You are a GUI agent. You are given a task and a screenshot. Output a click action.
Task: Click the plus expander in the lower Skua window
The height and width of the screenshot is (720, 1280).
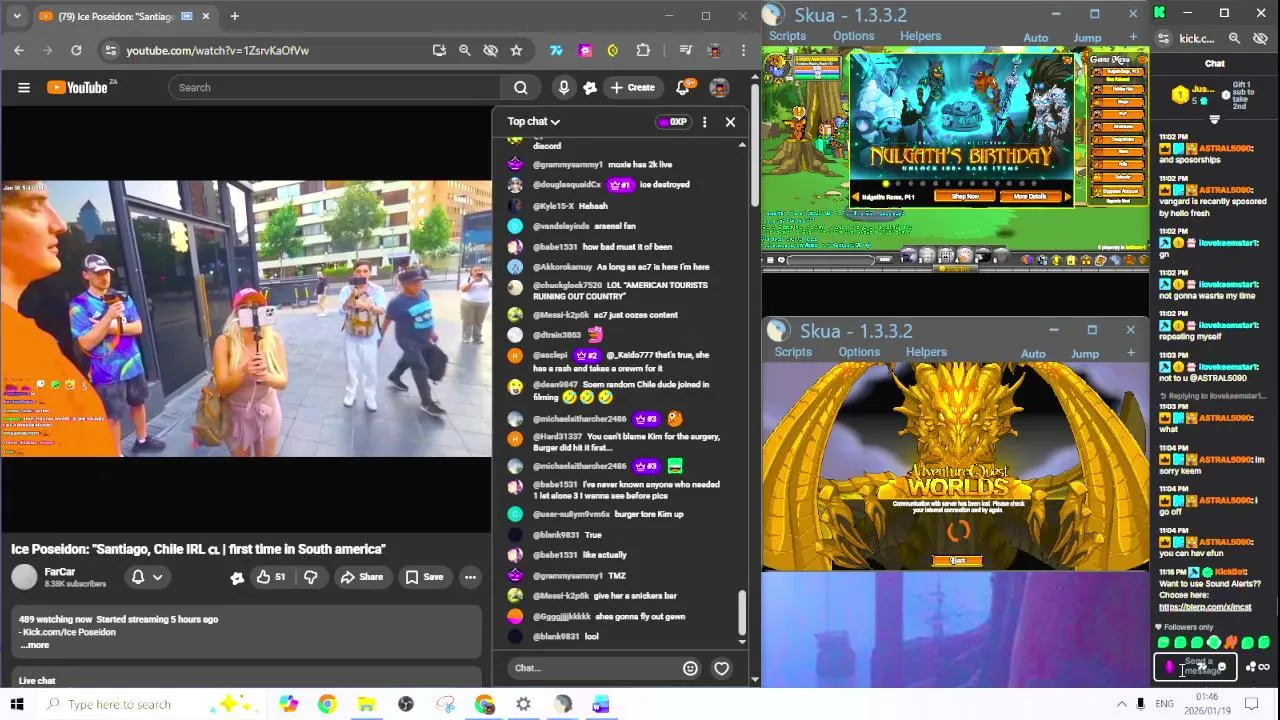(x=1131, y=353)
